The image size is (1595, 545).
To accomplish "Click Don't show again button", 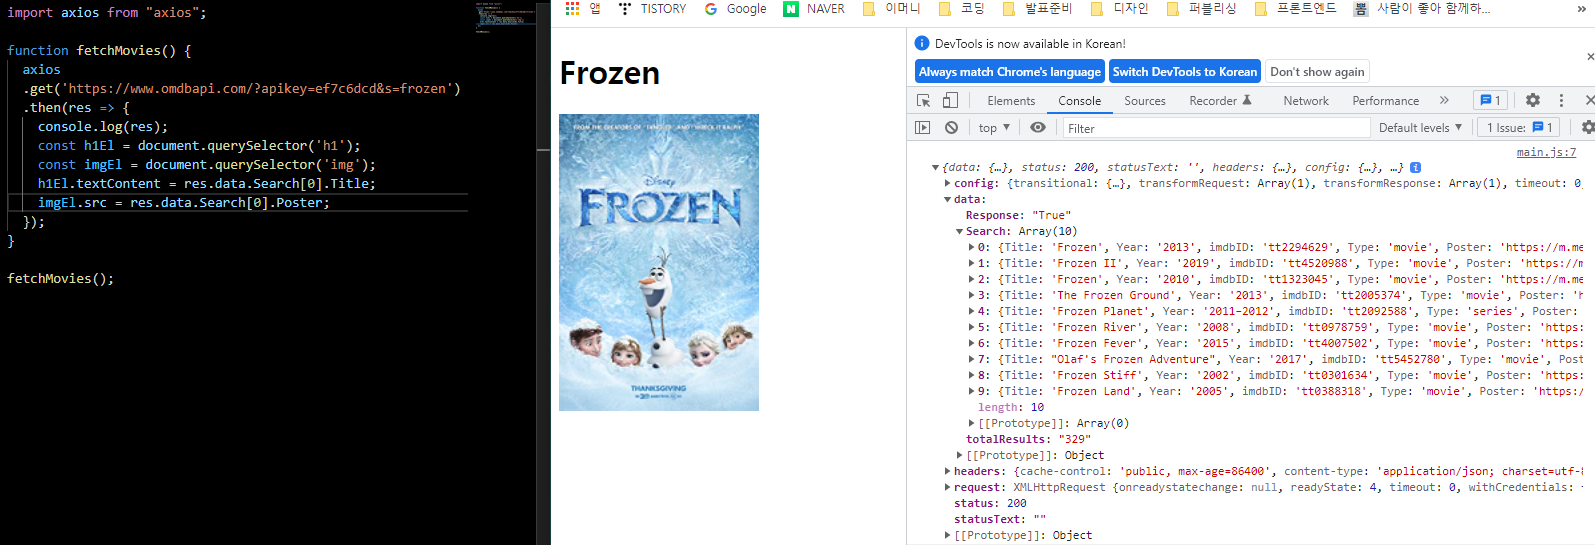I will pos(1317,72).
